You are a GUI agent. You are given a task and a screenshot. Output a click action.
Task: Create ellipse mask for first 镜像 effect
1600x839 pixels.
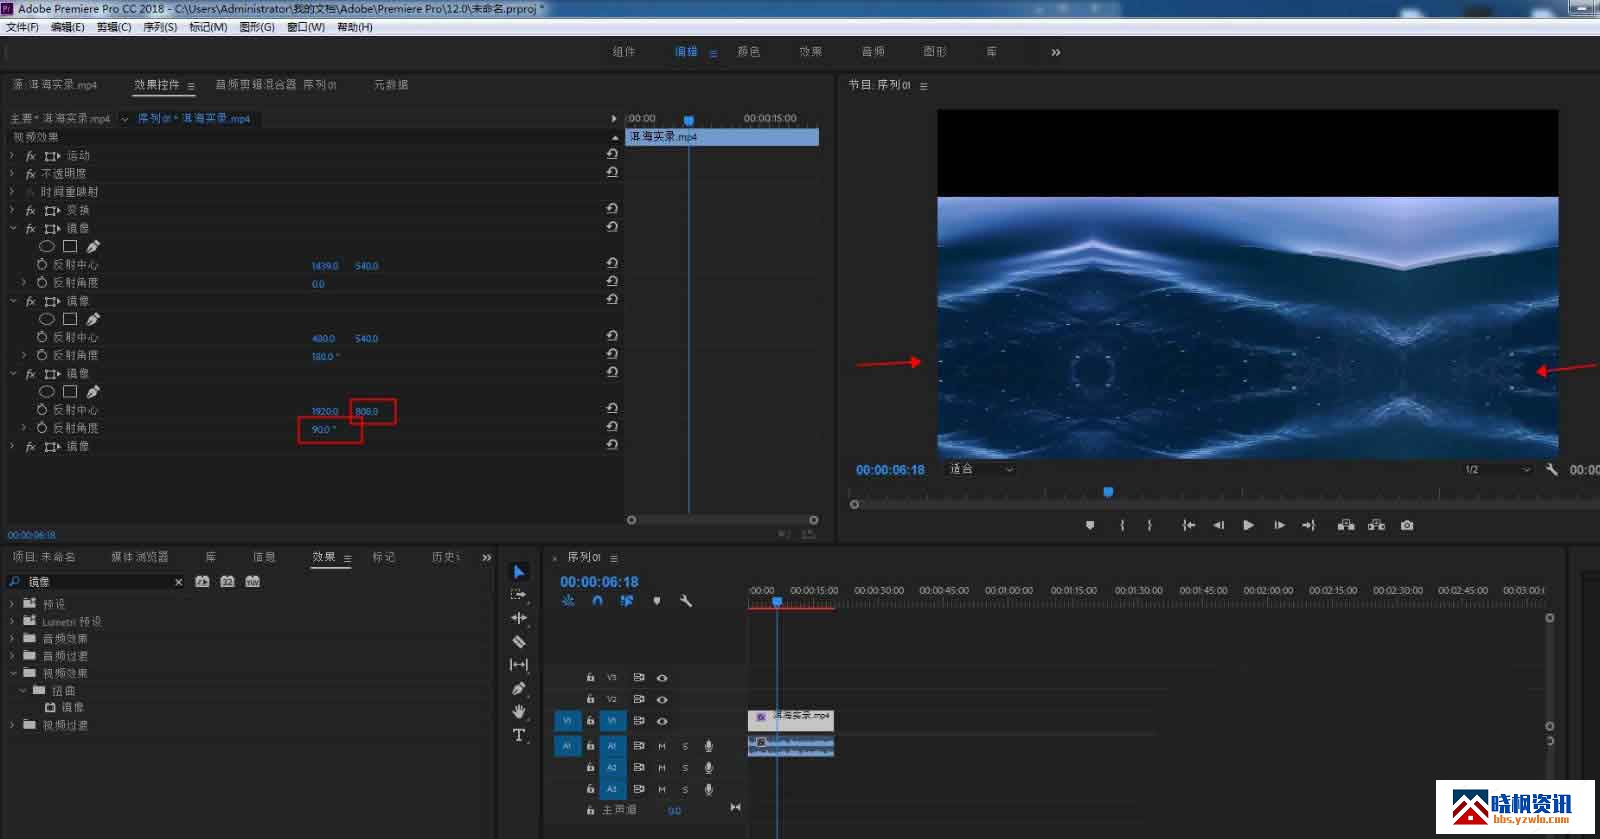pos(46,246)
